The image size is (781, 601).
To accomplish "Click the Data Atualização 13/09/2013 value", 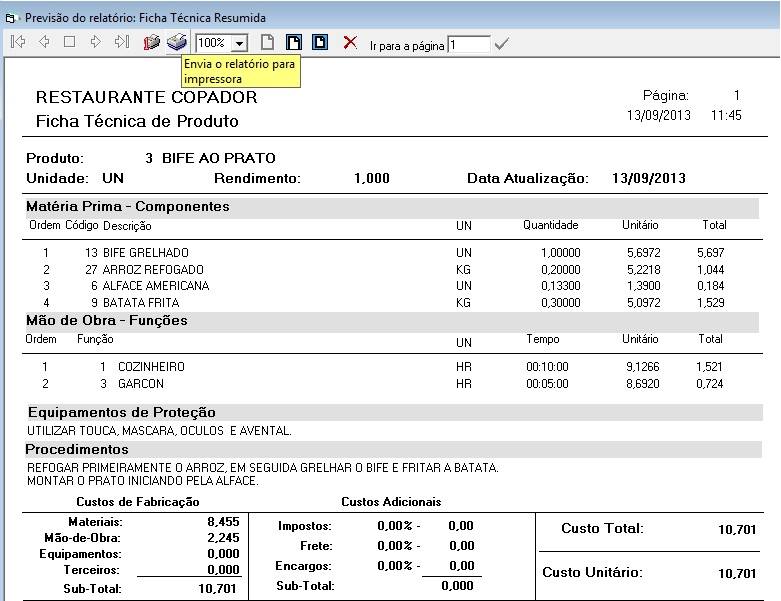I will tap(649, 178).
